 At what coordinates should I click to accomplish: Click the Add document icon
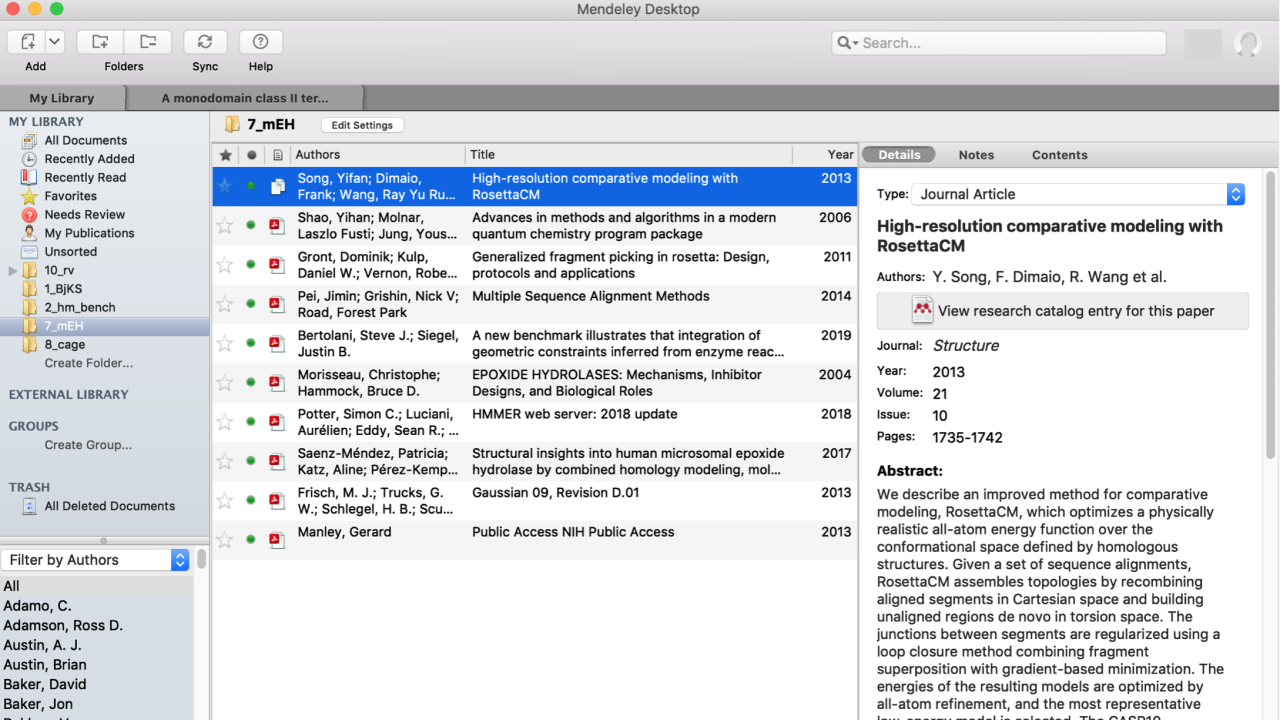[x=27, y=42]
